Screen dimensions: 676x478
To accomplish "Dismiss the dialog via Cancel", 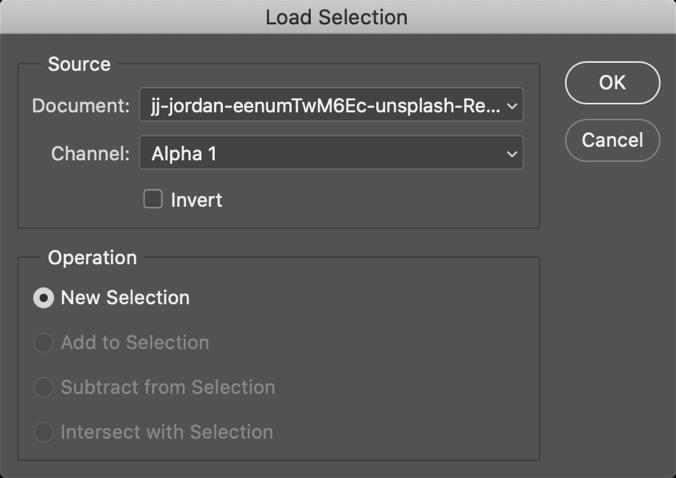I will 612,140.
